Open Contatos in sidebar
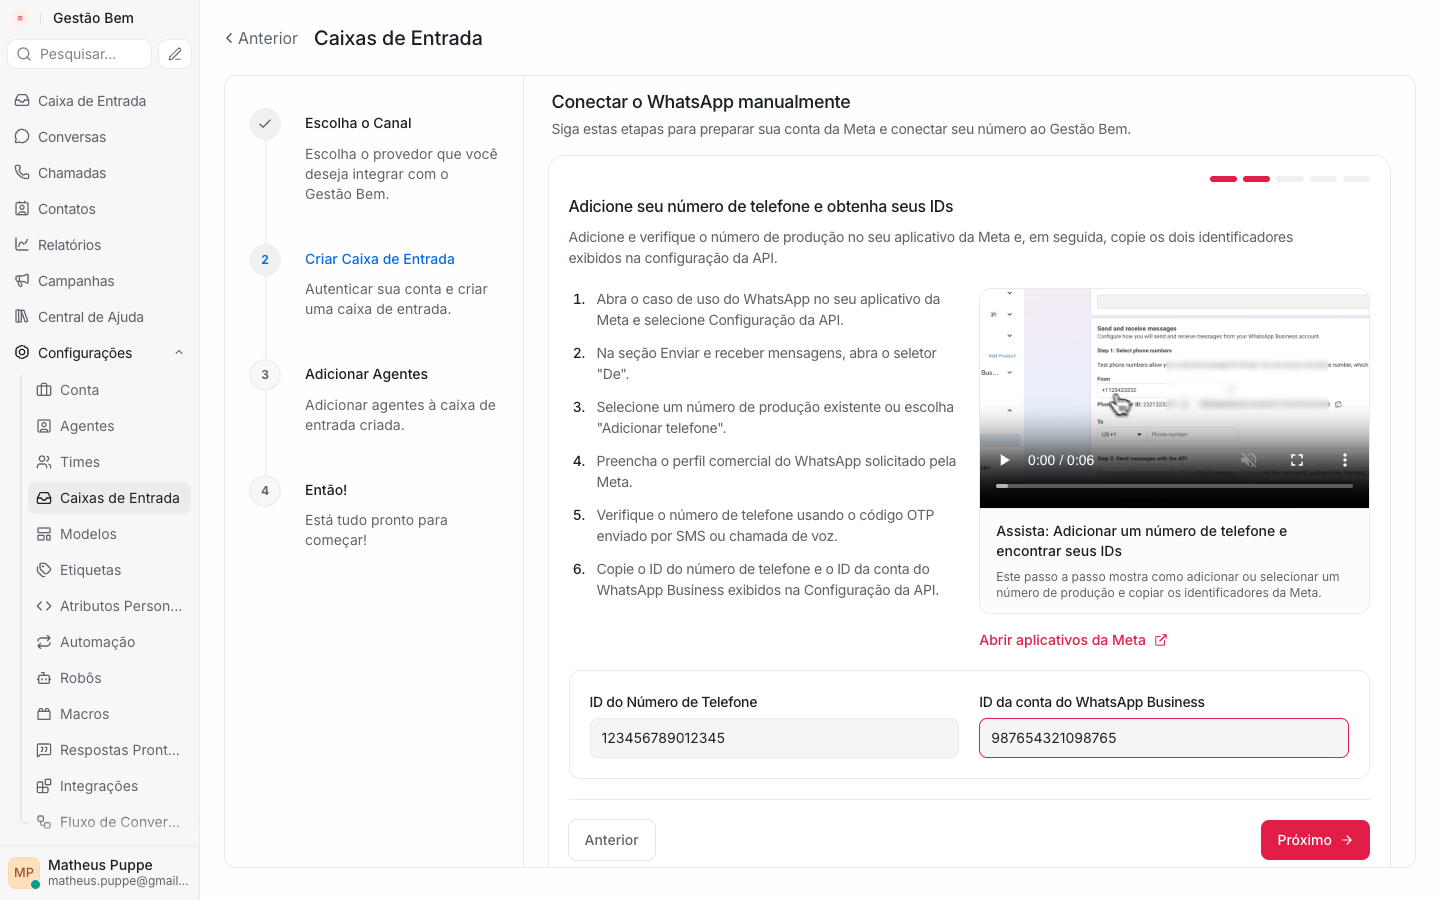This screenshot has height=900, width=1440. (67, 209)
